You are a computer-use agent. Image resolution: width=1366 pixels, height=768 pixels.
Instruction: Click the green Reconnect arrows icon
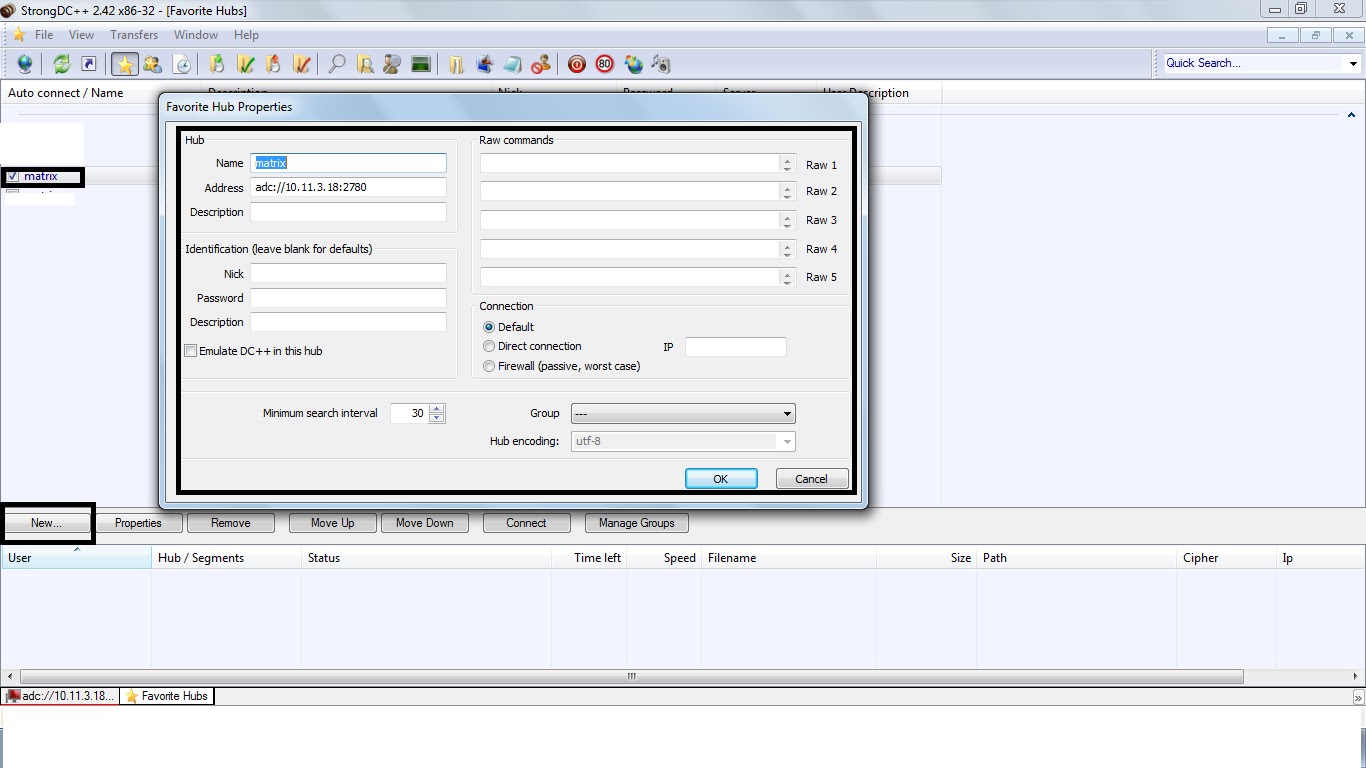tap(62, 64)
